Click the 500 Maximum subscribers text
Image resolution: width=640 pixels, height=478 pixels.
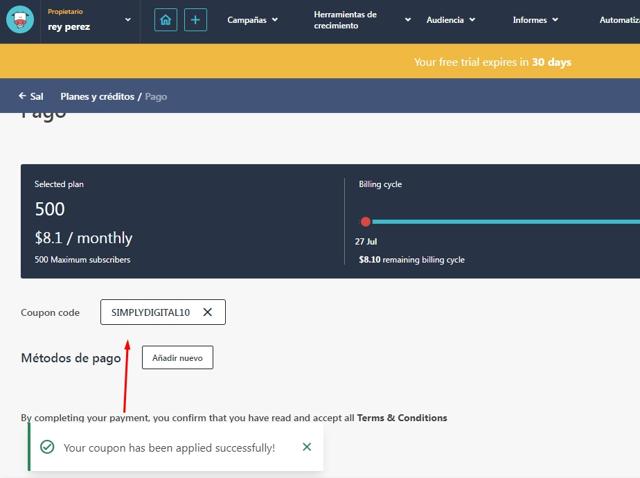[82, 260]
